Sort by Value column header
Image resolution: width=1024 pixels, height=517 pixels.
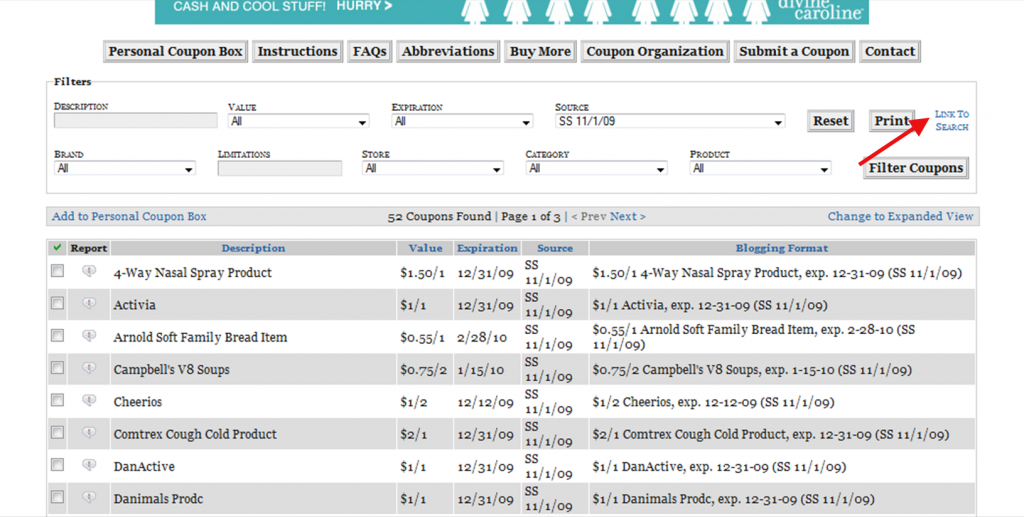tap(426, 248)
